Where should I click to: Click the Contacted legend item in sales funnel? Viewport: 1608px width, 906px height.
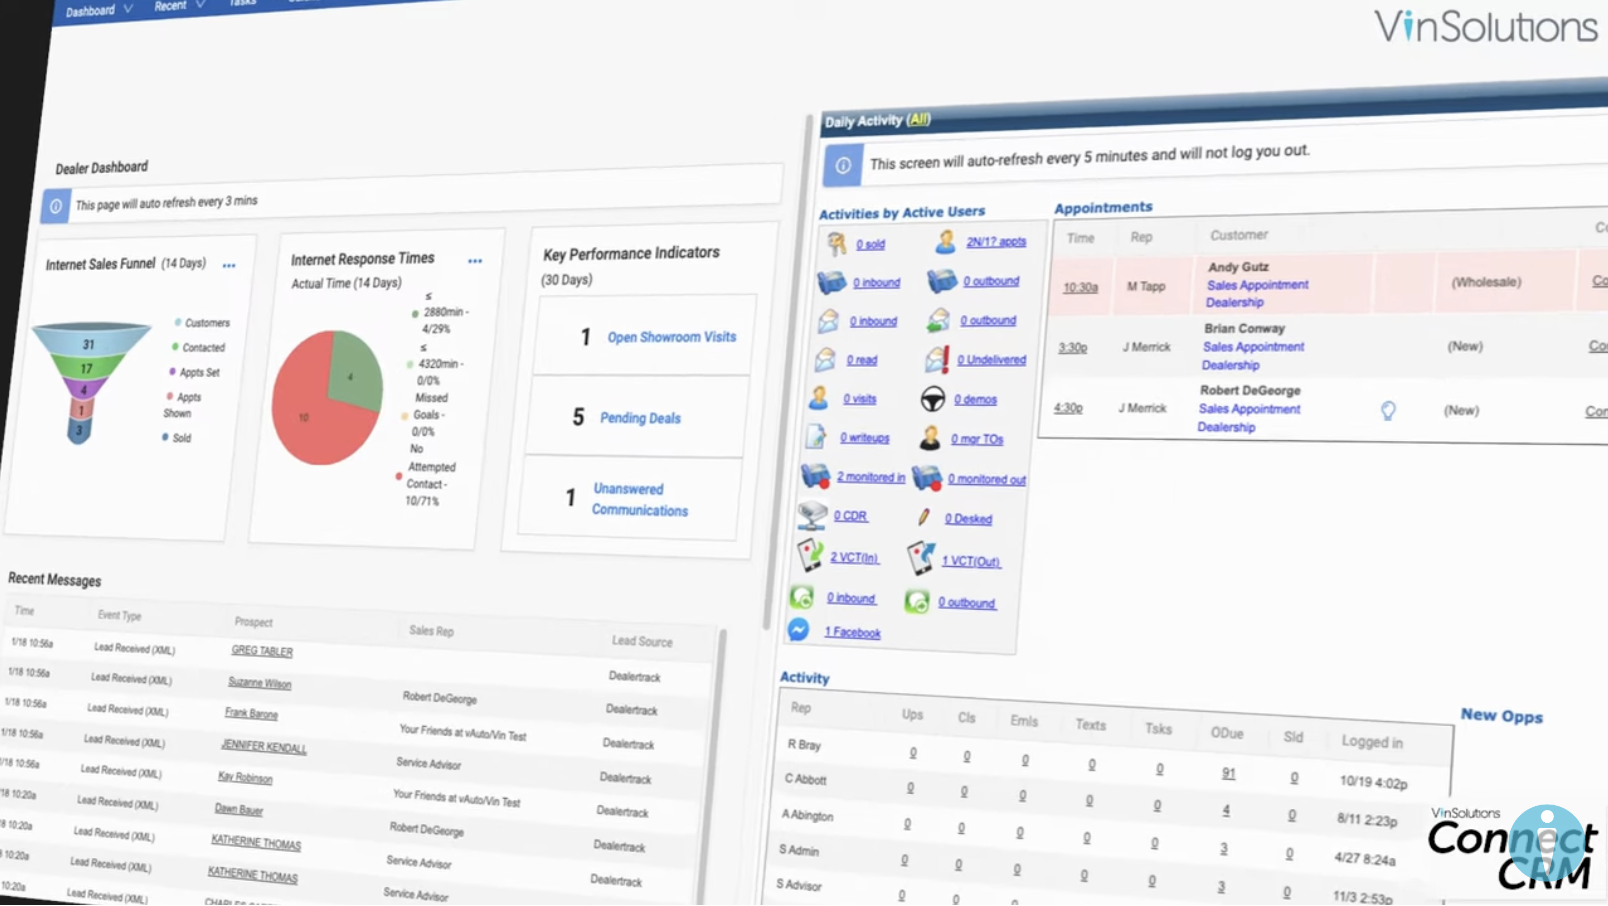(x=198, y=347)
